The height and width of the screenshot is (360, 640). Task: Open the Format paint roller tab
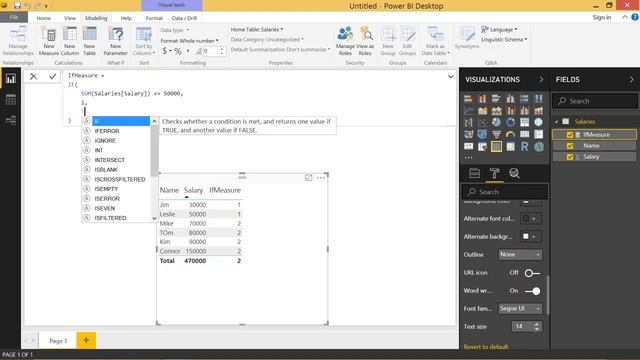494,173
